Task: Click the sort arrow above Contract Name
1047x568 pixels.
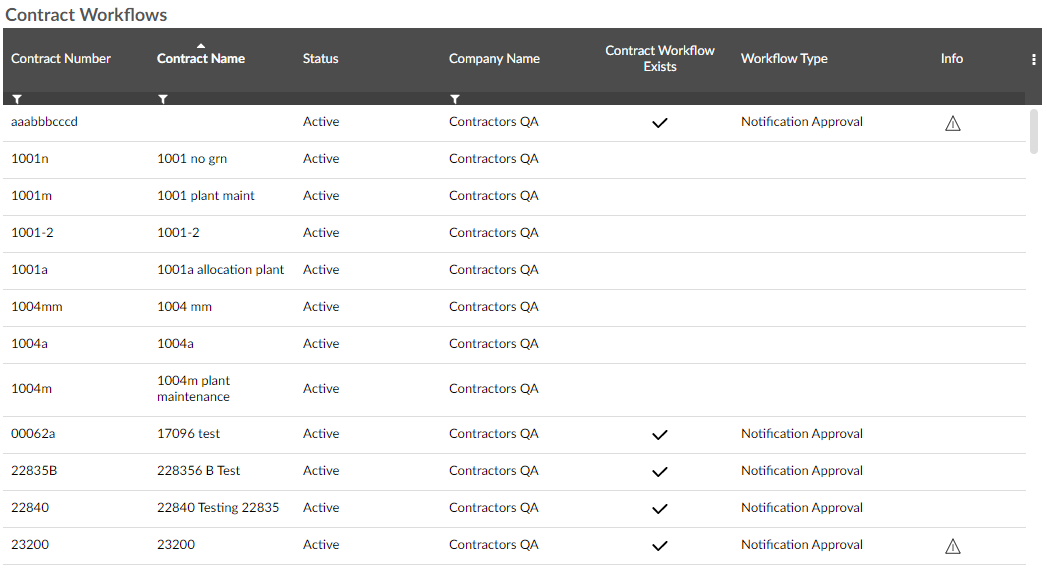Action: point(201,45)
